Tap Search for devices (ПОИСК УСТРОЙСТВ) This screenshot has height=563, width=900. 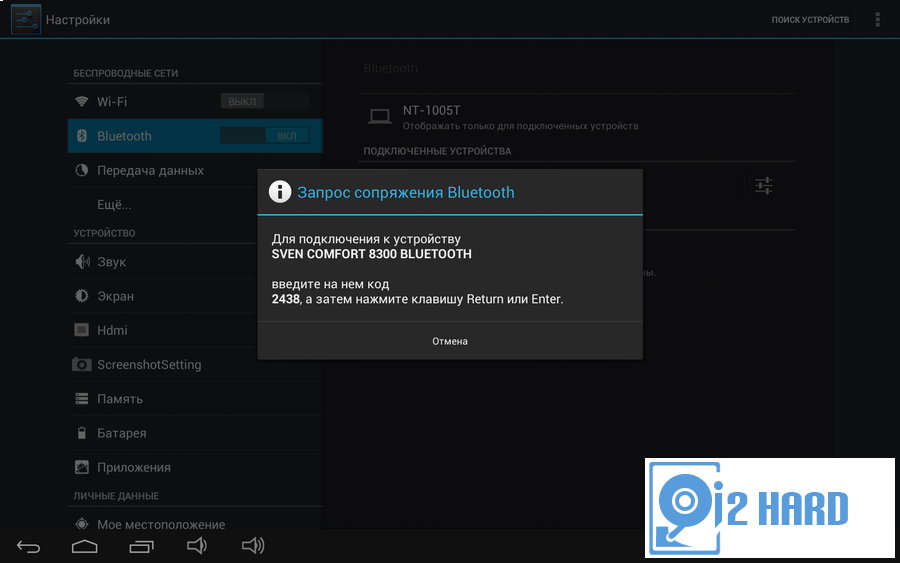click(x=810, y=20)
